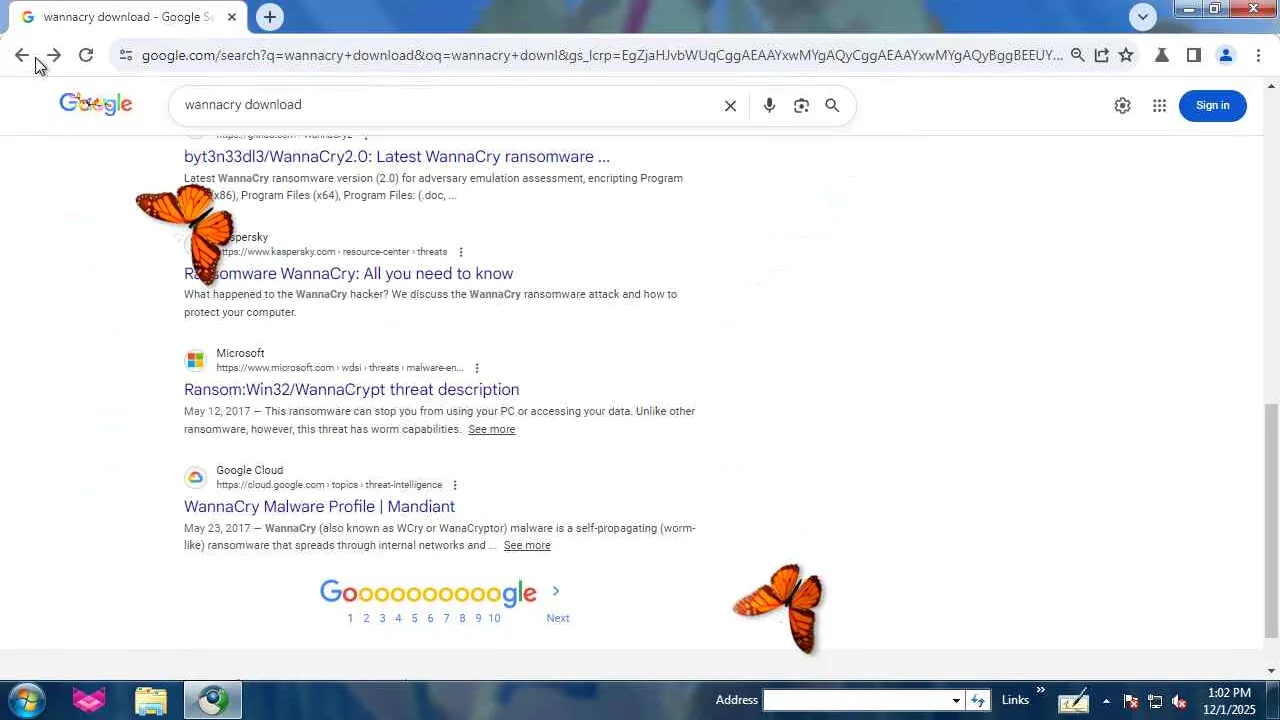Click the Google Cloud favicon in results
The image size is (1280, 720).
(x=195, y=477)
